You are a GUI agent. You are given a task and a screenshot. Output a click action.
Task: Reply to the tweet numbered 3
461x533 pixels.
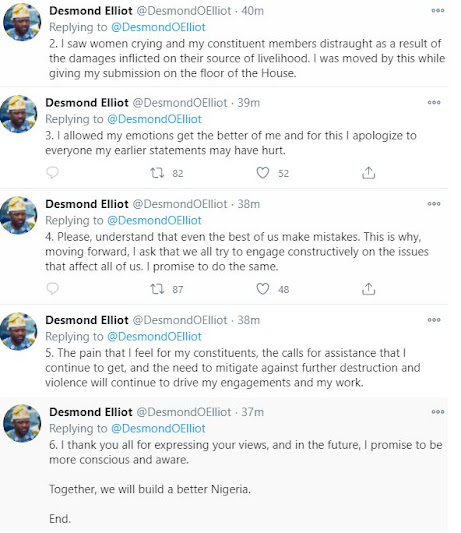[52, 173]
